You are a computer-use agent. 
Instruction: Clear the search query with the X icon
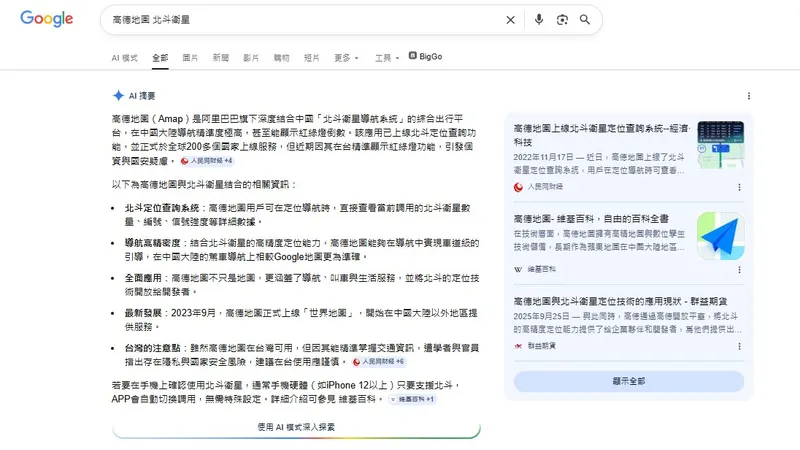coord(510,20)
